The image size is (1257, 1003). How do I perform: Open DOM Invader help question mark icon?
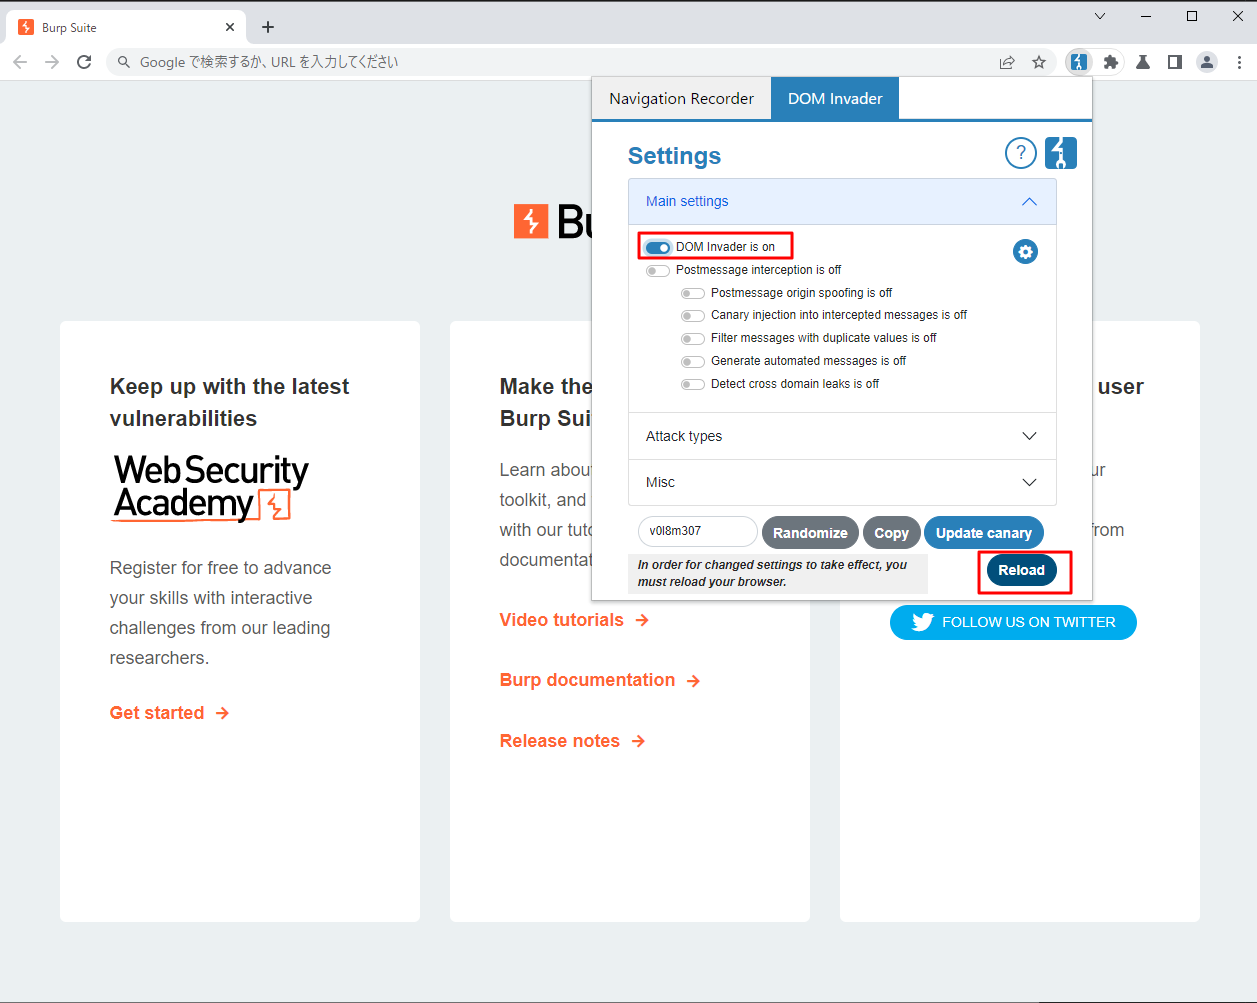click(1020, 153)
